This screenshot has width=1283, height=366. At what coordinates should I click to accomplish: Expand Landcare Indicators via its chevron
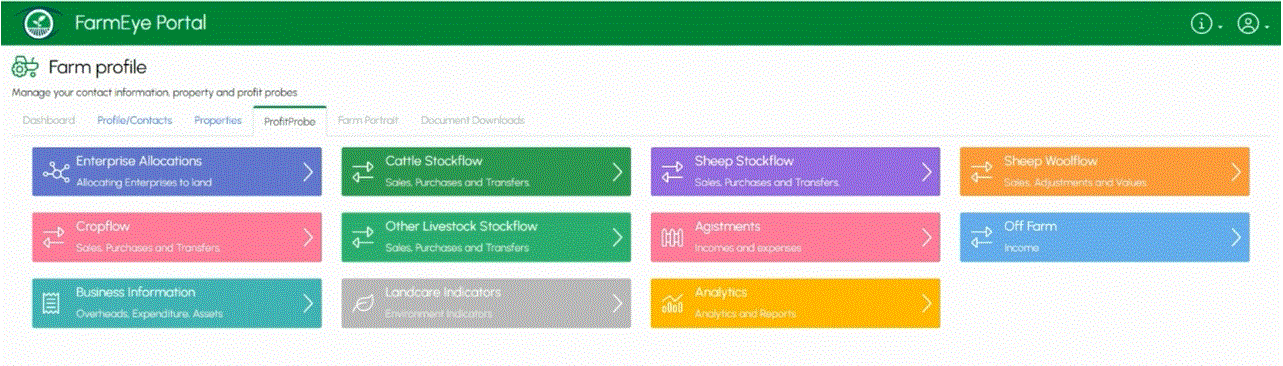(617, 303)
